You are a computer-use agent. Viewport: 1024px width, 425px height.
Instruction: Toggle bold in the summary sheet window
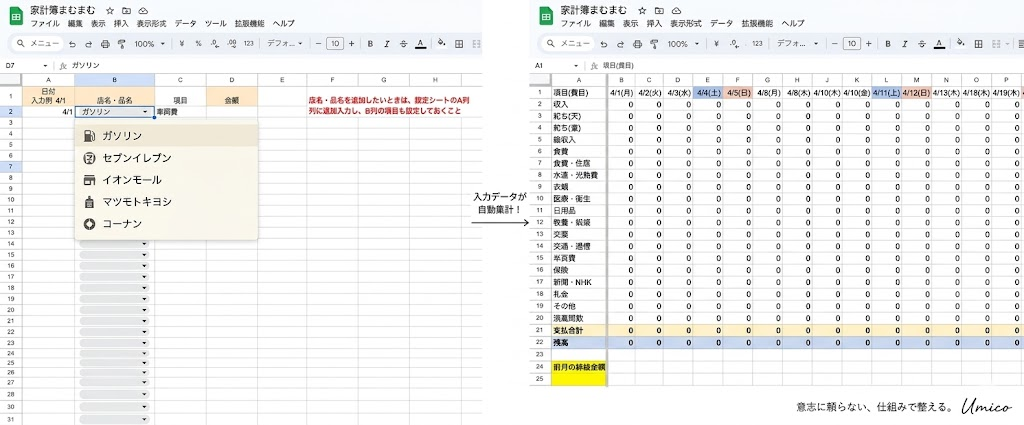click(888, 44)
